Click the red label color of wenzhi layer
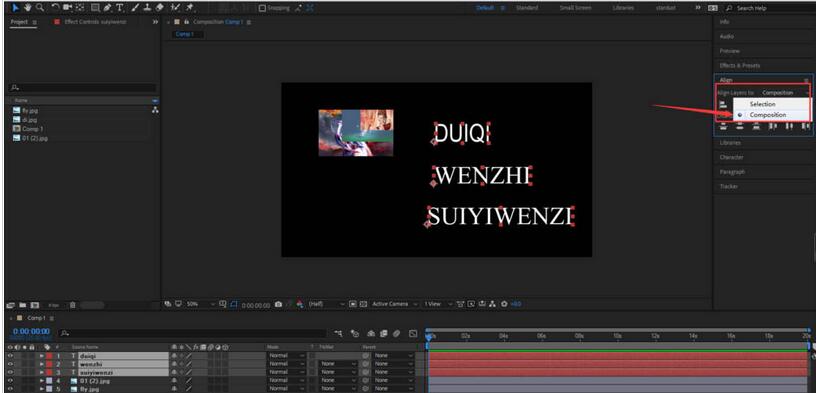This screenshot has height=393, width=816. tap(49, 364)
